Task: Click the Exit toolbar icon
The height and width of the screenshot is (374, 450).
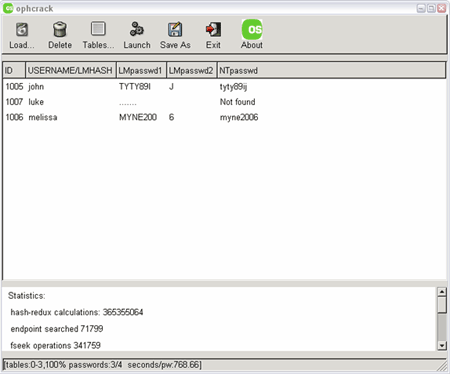Action: click(213, 29)
